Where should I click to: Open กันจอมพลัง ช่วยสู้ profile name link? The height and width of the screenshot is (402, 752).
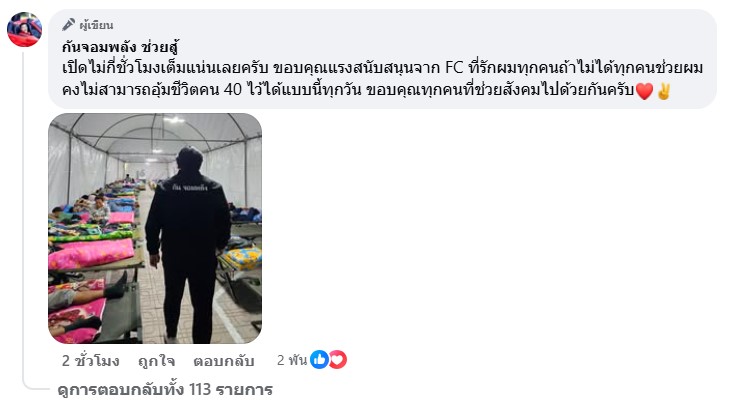(x=120, y=47)
